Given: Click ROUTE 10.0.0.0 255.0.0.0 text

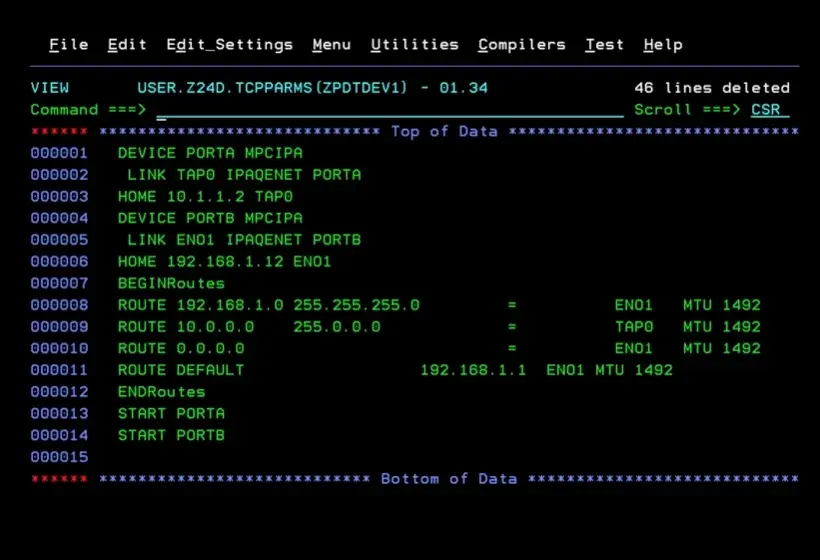Looking at the screenshot, I should 249,327.
